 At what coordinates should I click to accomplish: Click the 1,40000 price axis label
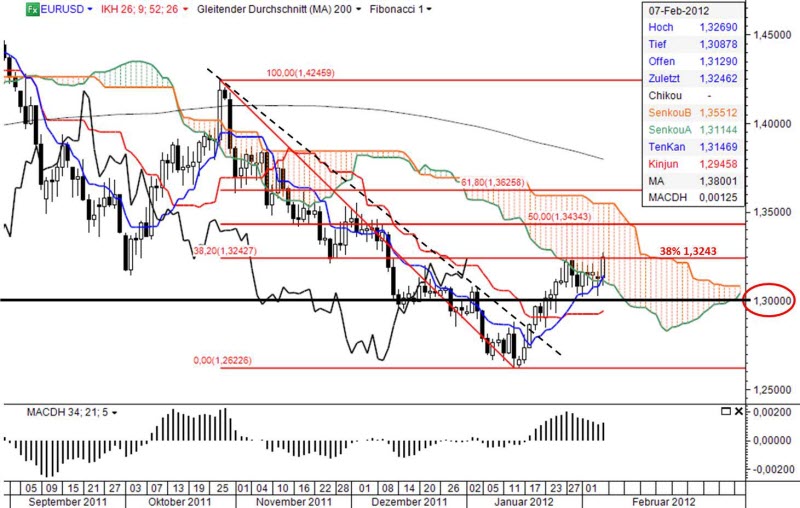pos(772,124)
